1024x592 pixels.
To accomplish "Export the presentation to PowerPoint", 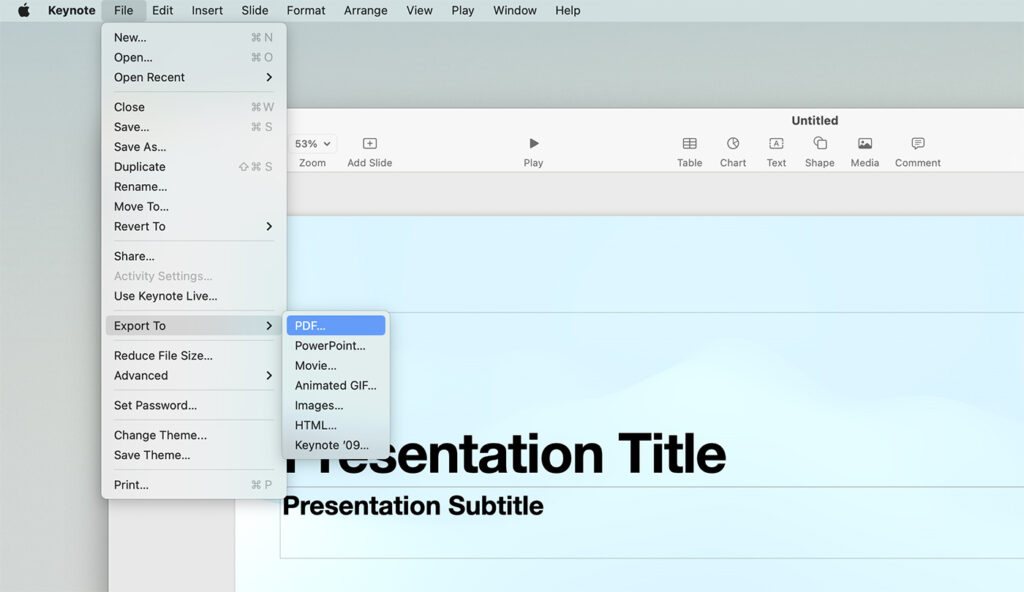I will click(x=329, y=345).
